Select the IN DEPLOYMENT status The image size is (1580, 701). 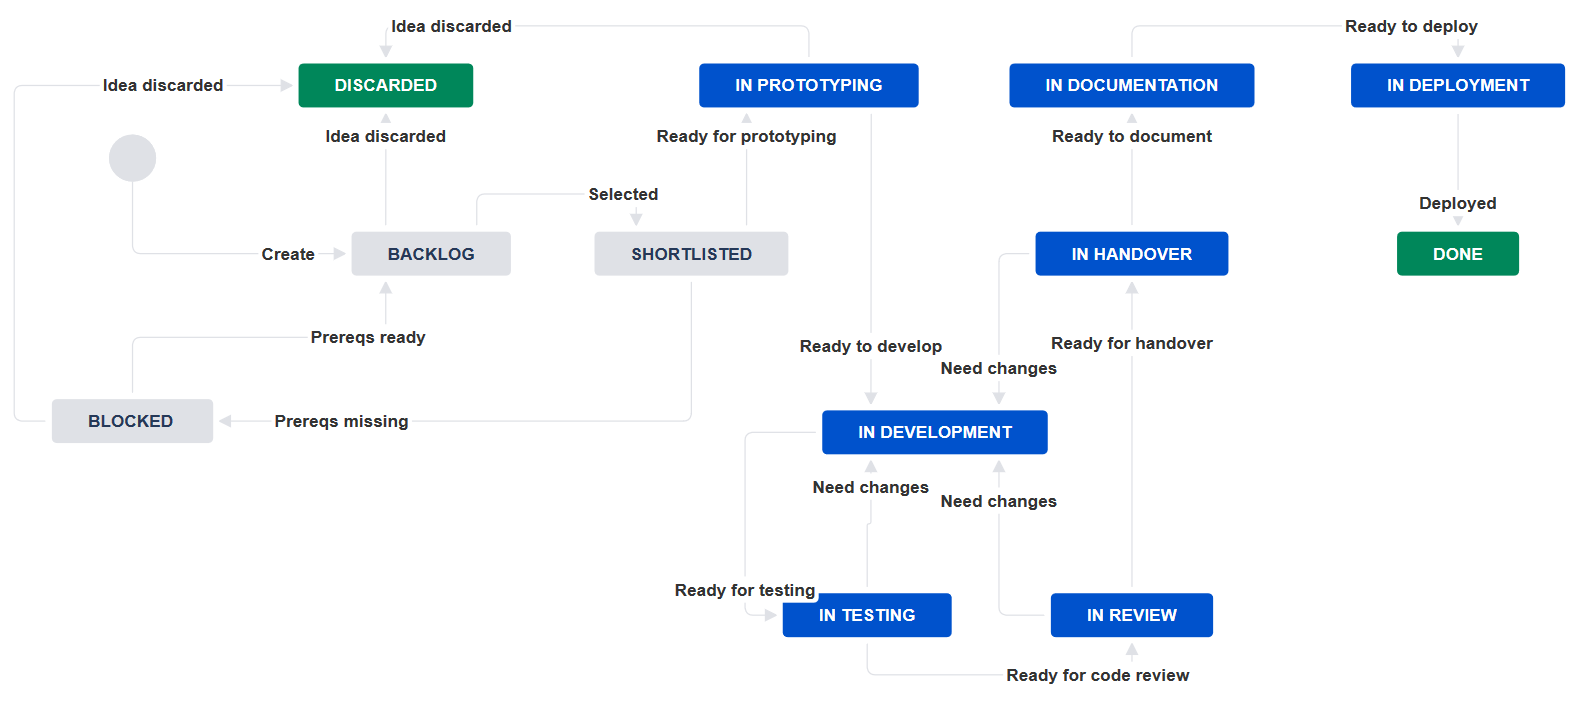pos(1457,85)
